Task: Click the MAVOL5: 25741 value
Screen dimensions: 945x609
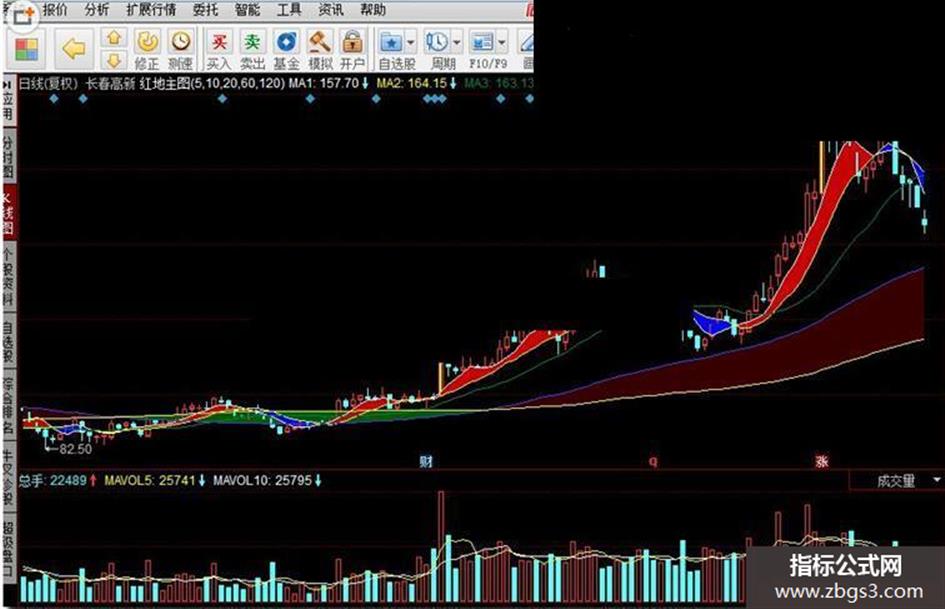Action: point(149,481)
